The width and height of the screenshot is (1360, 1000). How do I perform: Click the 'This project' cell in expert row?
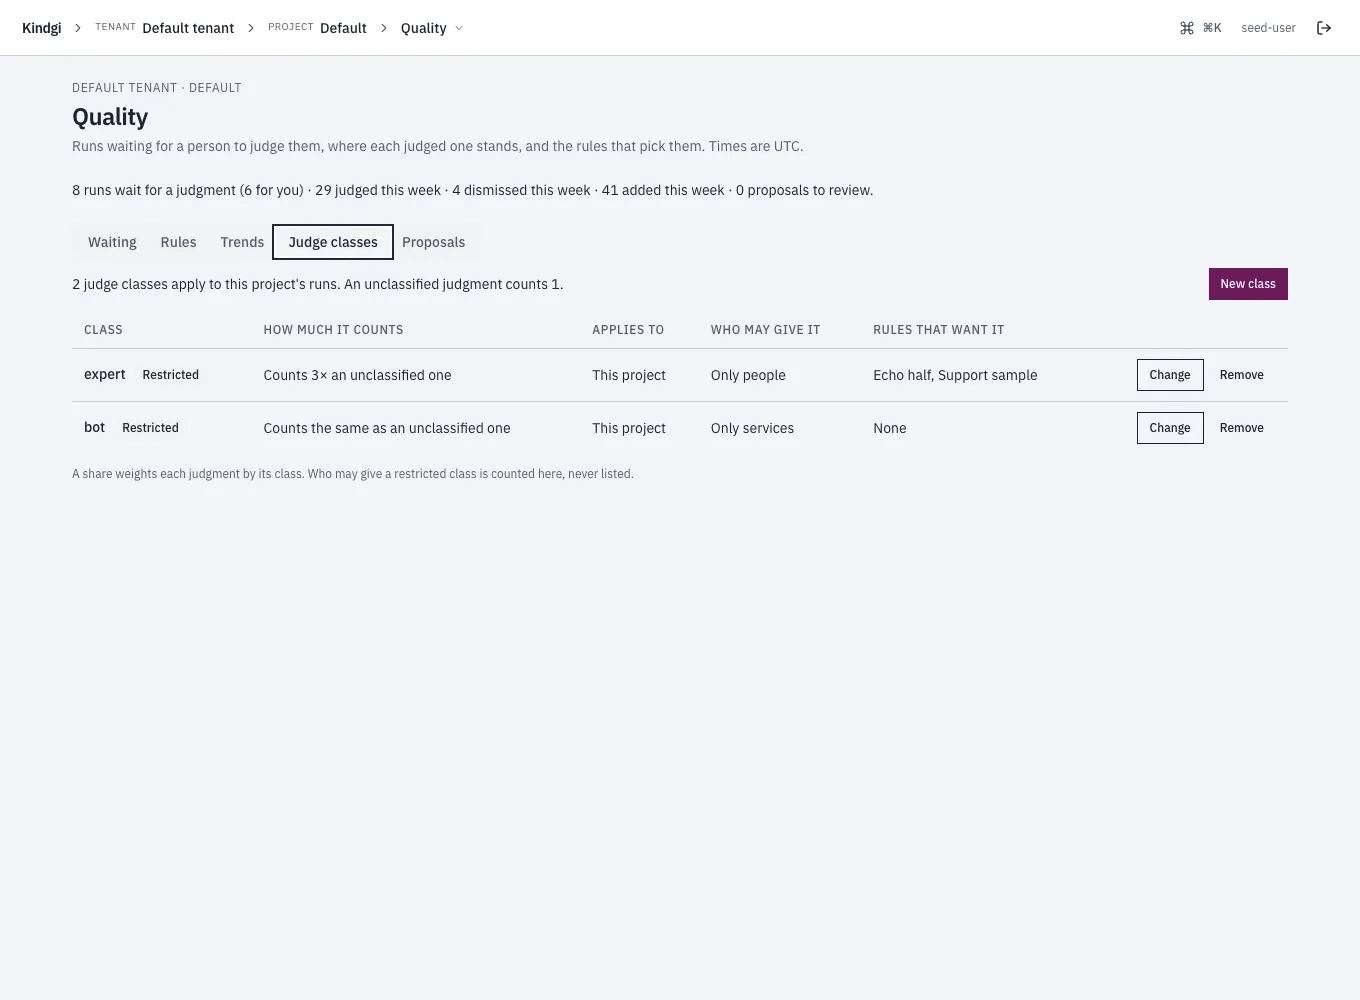629,375
